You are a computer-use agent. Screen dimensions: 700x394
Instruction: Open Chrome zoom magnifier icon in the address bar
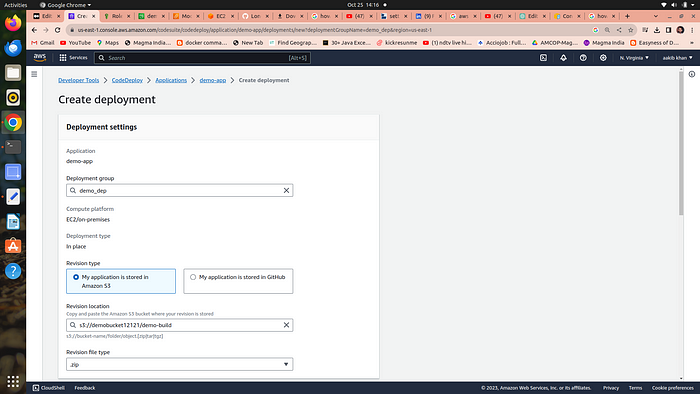(x=607, y=30)
